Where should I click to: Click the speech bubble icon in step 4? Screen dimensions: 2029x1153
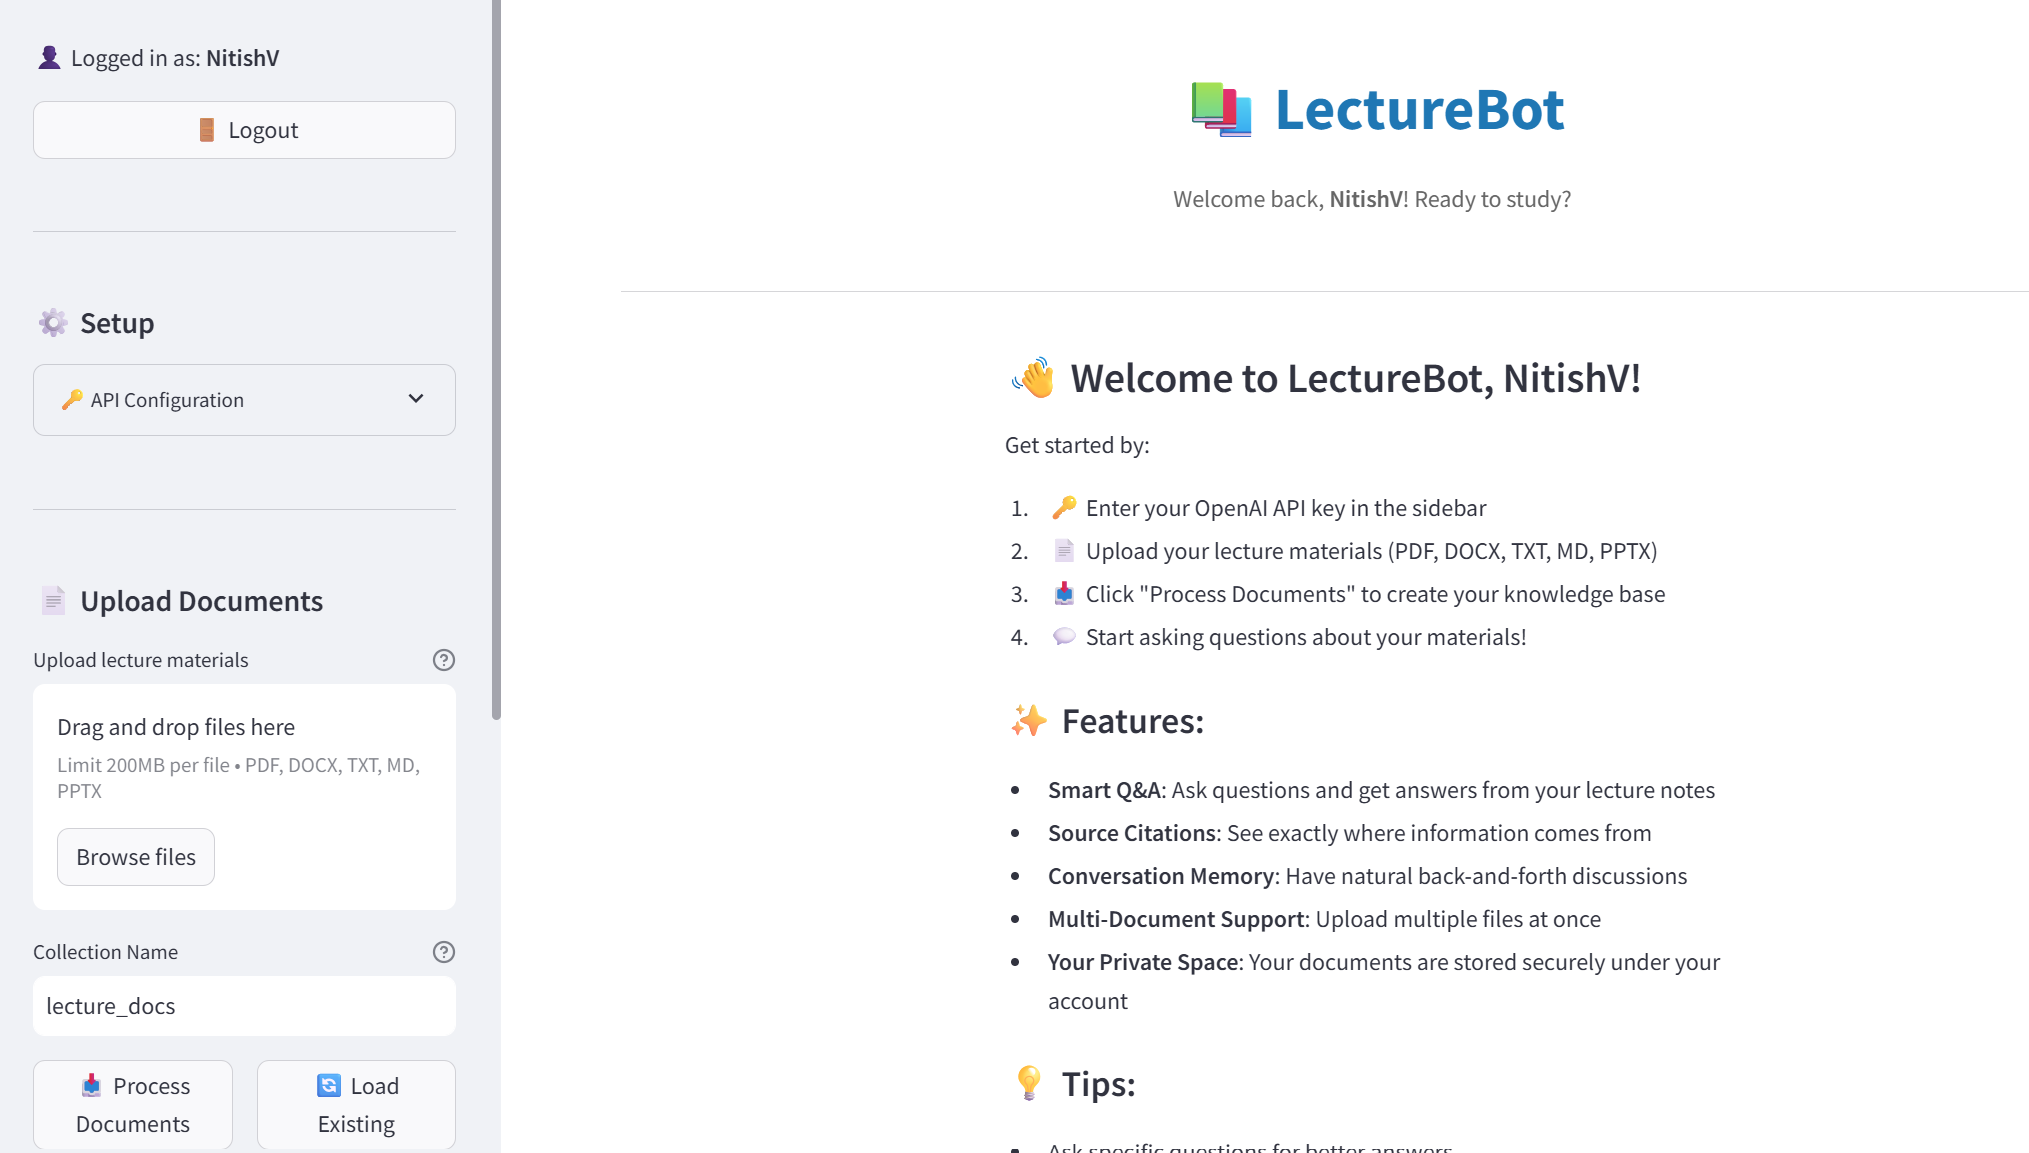click(1064, 637)
